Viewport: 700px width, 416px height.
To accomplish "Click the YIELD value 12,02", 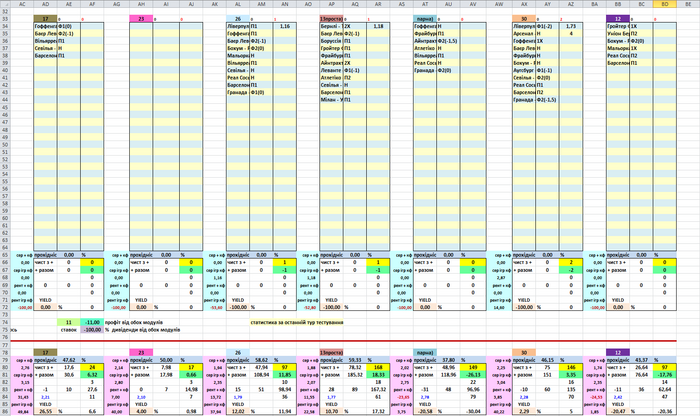I will click(238, 411).
